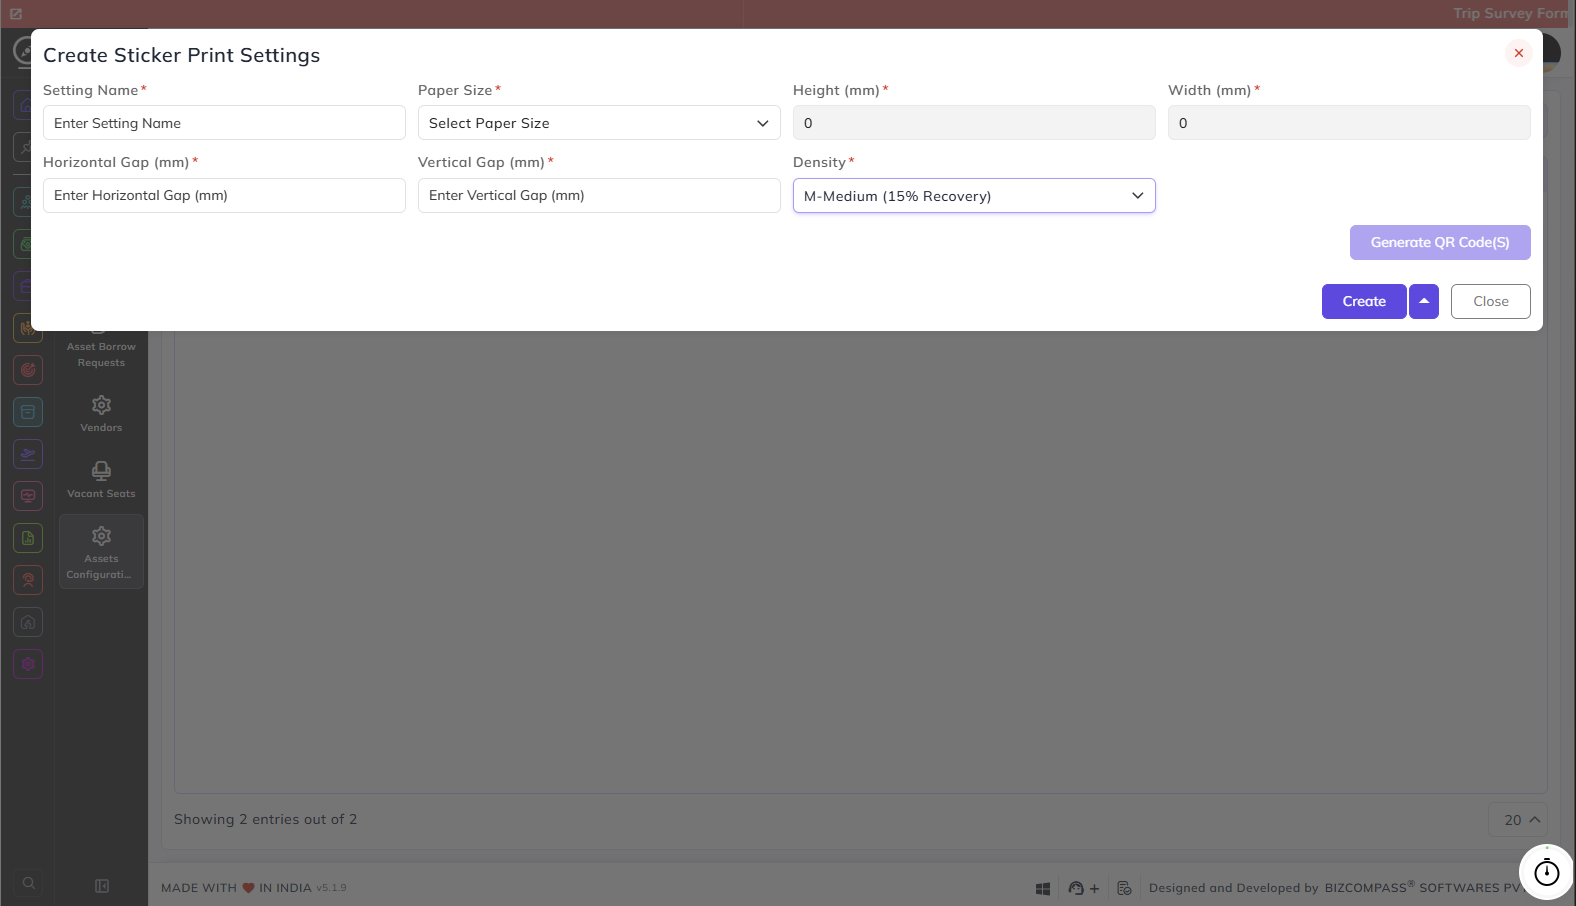Click the support agent plus icon in footer

(x=1084, y=888)
